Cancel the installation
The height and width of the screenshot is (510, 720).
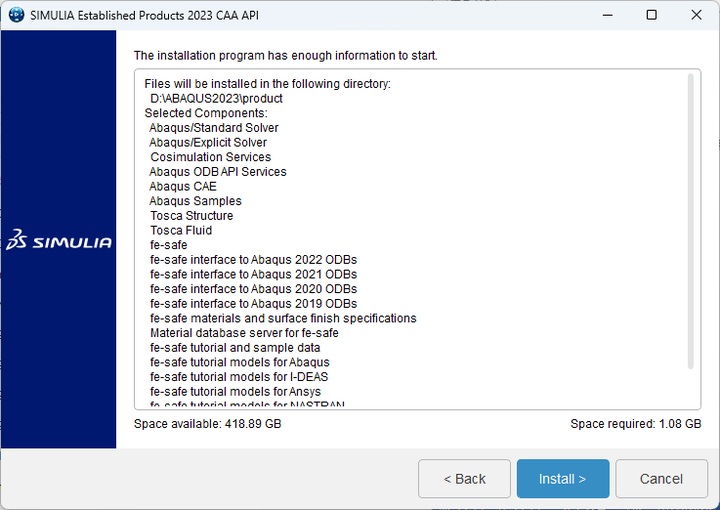[661, 479]
